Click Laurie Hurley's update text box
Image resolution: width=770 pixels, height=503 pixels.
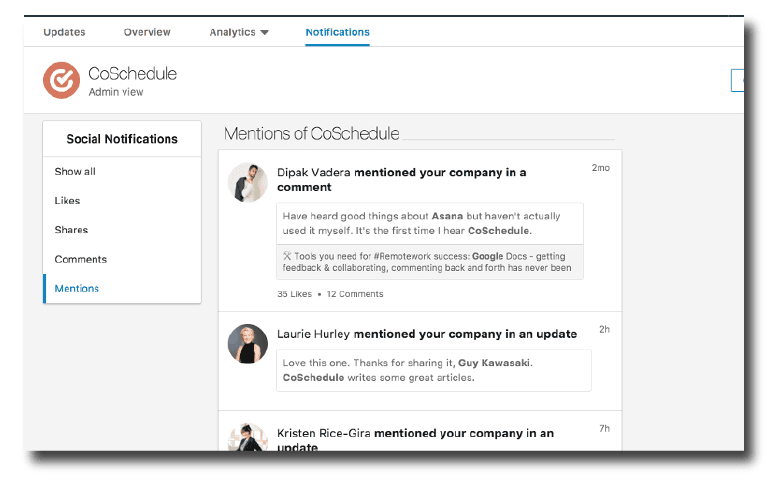tap(434, 370)
